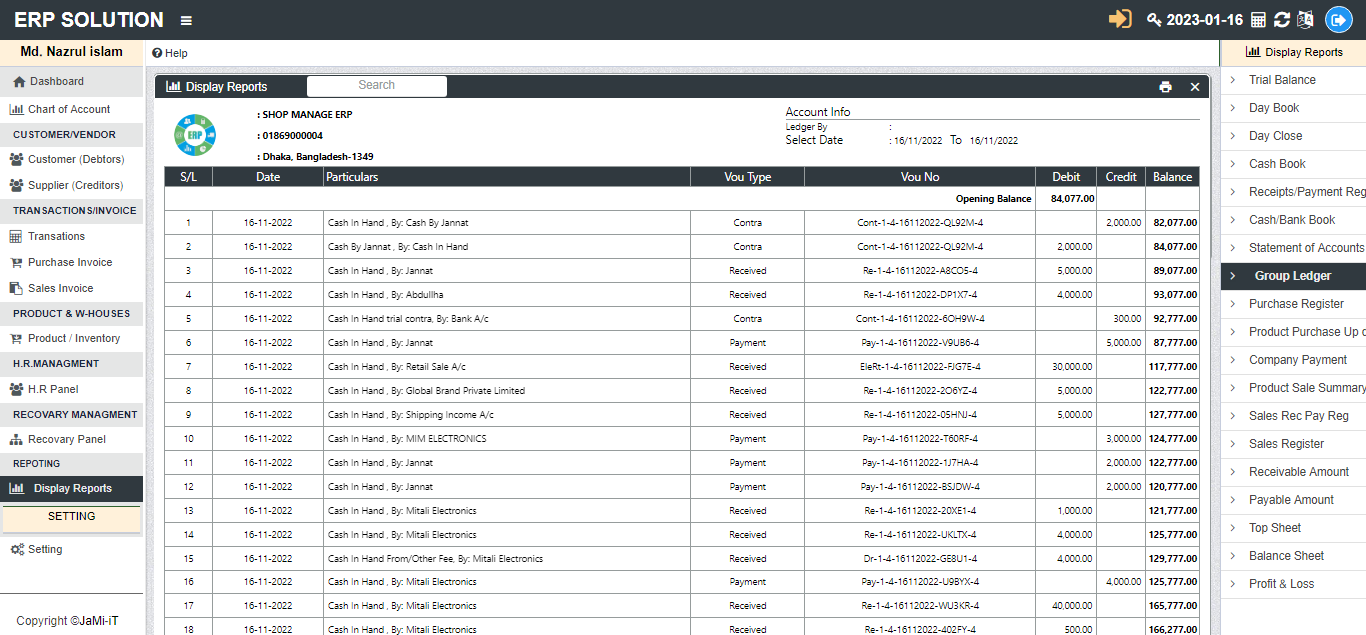Viewport: 1366px width, 635px height.
Task: Open Sales Invoice from the sidebar
Action: [60, 288]
